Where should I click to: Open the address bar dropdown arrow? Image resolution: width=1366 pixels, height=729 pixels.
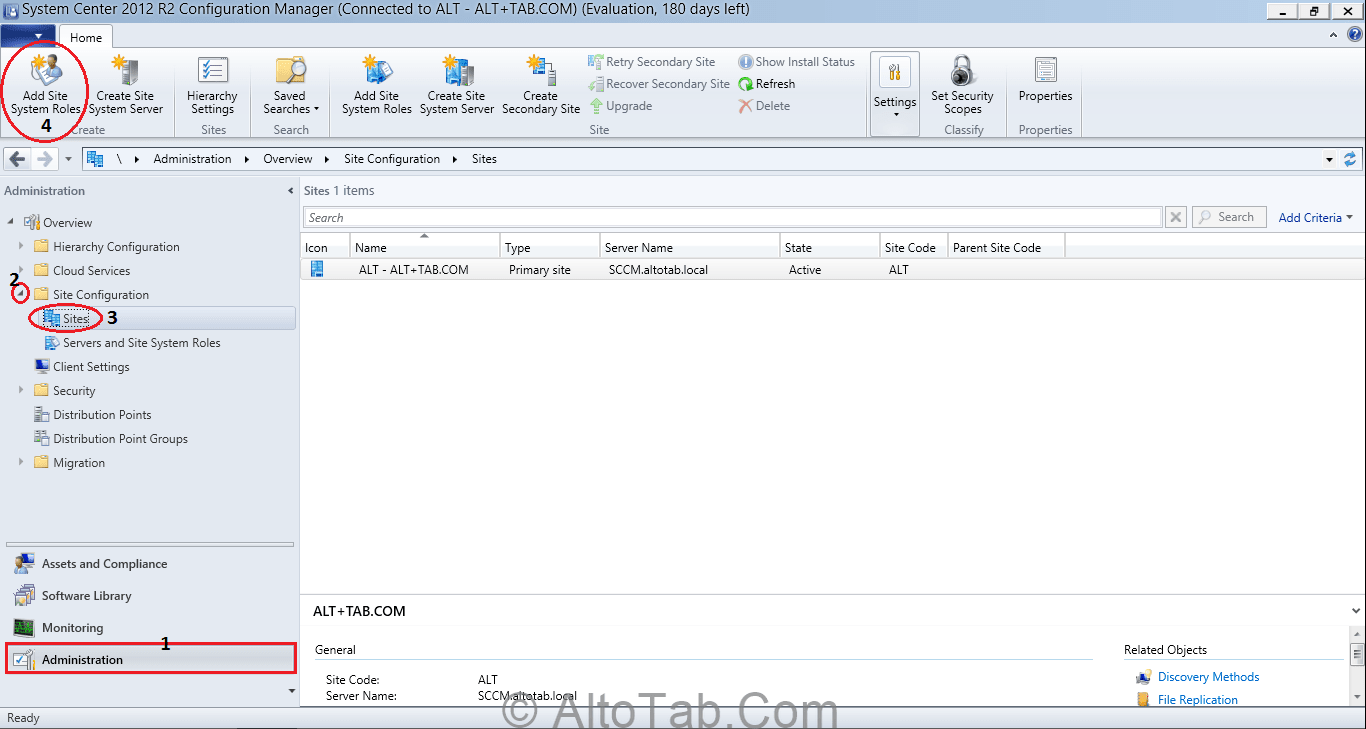point(1329,159)
